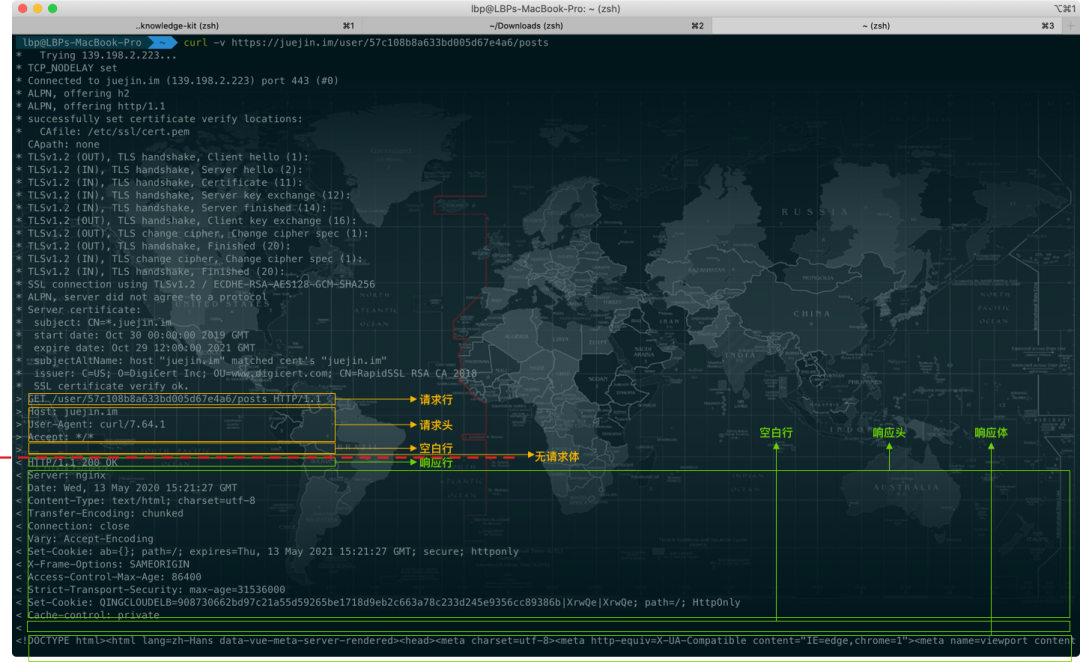Viewport: 1080px width, 662px height.
Task: Click the new tab plus icon
Action: [x=1070, y=25]
